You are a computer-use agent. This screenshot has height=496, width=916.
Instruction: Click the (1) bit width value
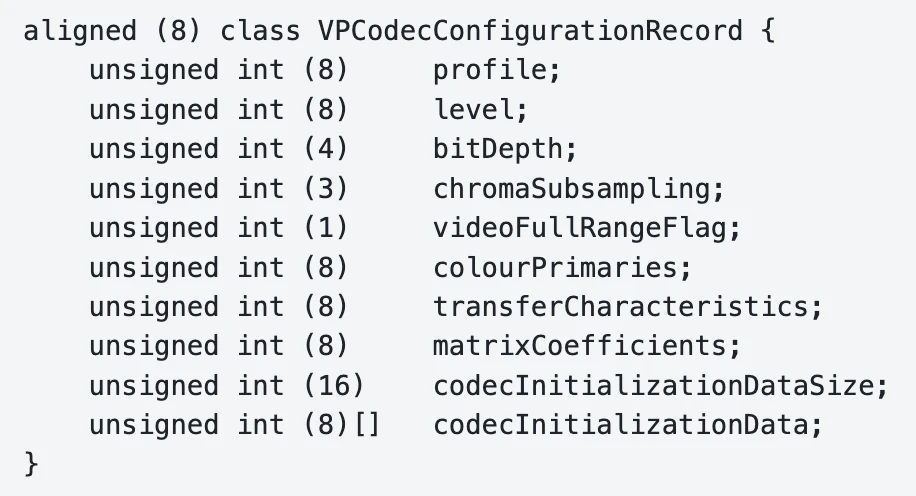coord(325,228)
